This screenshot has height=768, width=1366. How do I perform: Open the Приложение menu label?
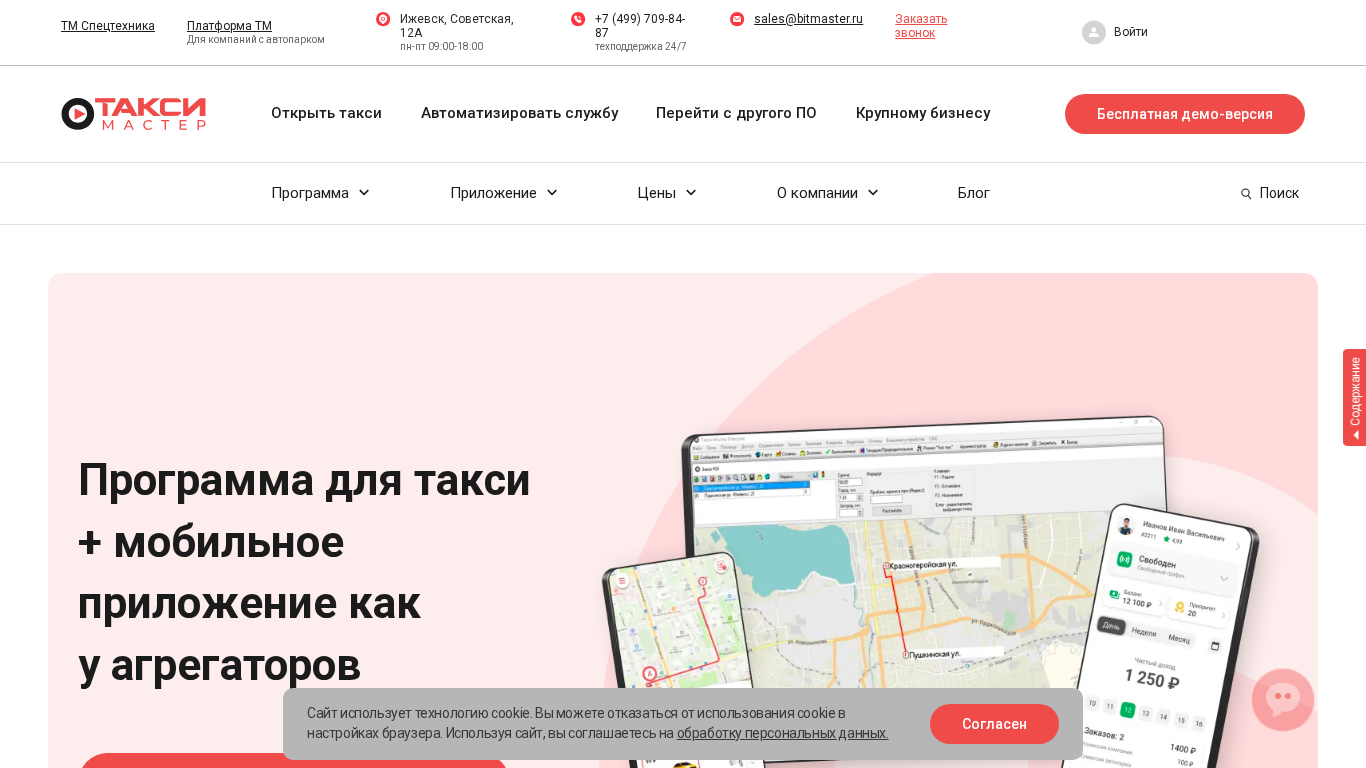coord(493,193)
